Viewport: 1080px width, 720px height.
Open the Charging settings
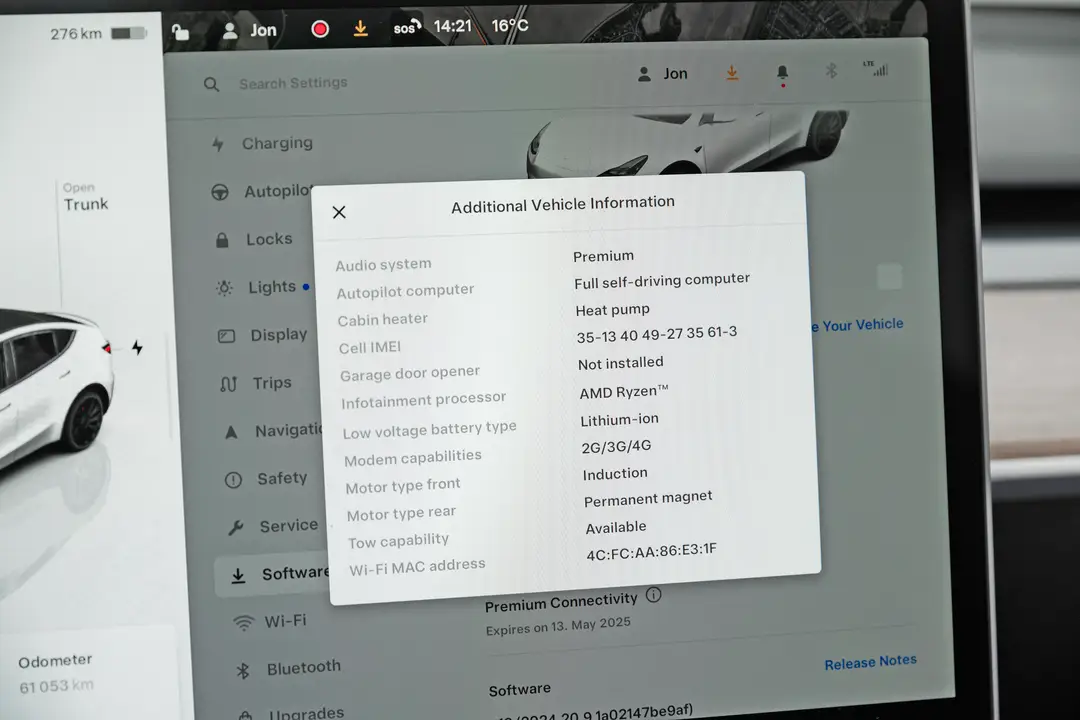click(x=277, y=143)
